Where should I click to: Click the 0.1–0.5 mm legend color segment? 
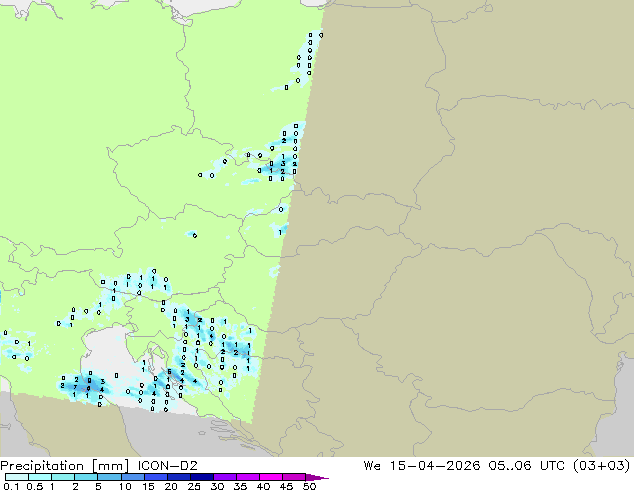(17, 477)
